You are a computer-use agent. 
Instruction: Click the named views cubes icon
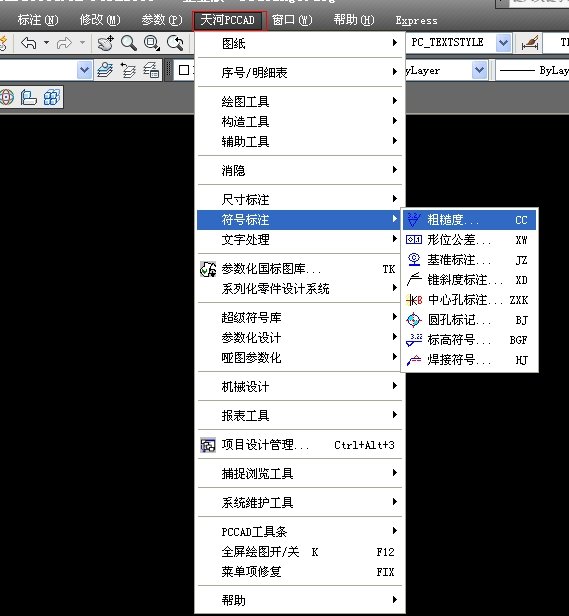tap(51, 97)
